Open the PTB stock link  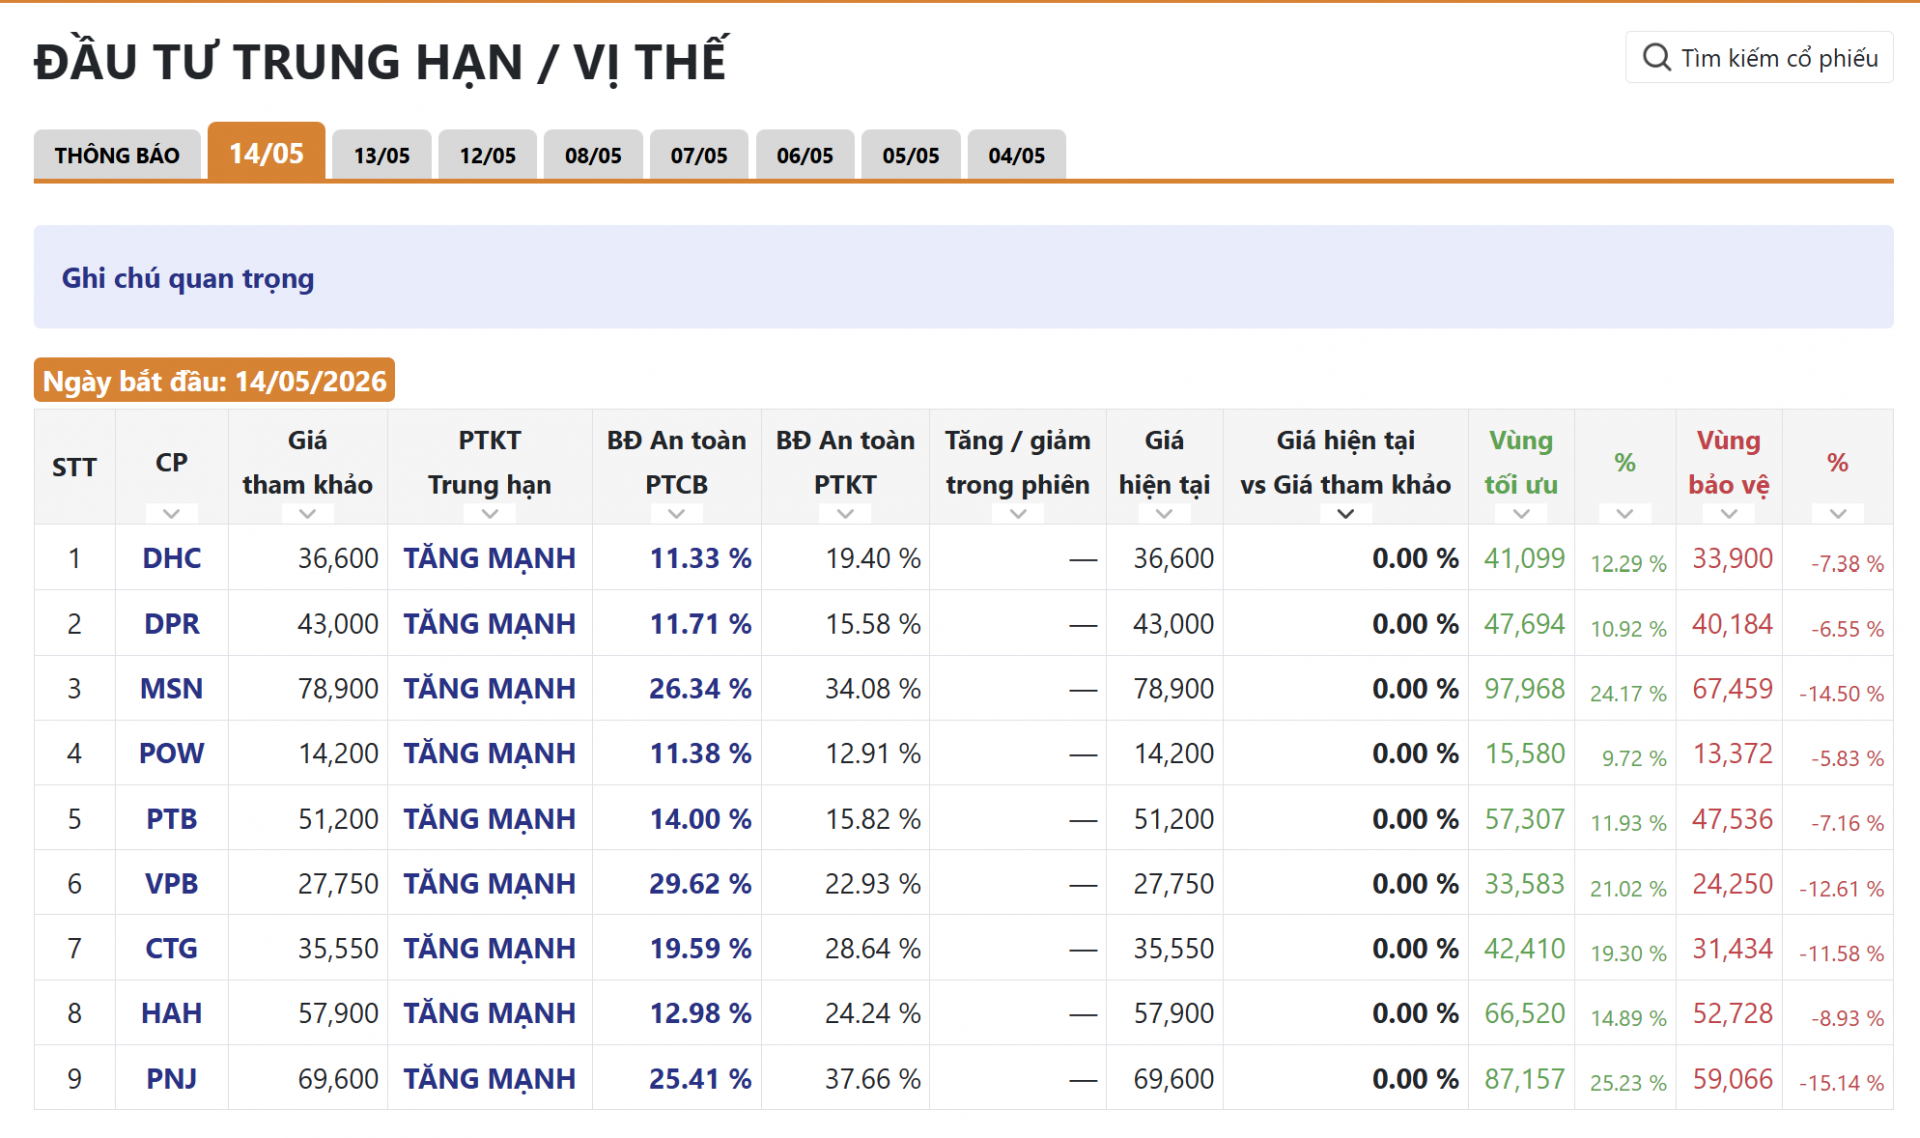pyautogui.click(x=172, y=819)
